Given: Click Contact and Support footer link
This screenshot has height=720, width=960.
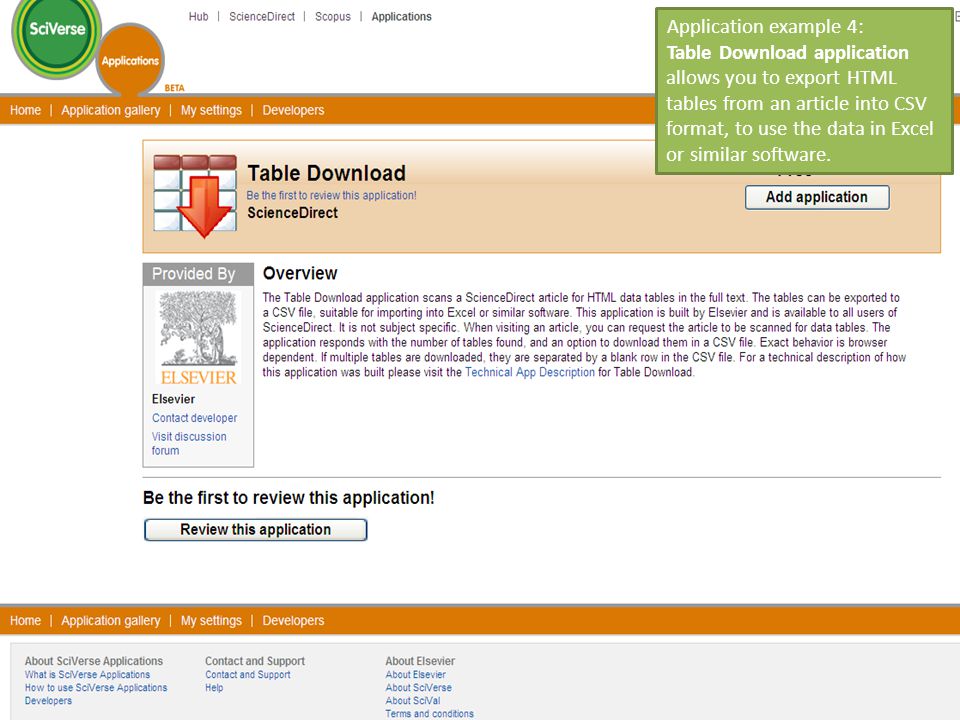Looking at the screenshot, I should click(248, 675).
